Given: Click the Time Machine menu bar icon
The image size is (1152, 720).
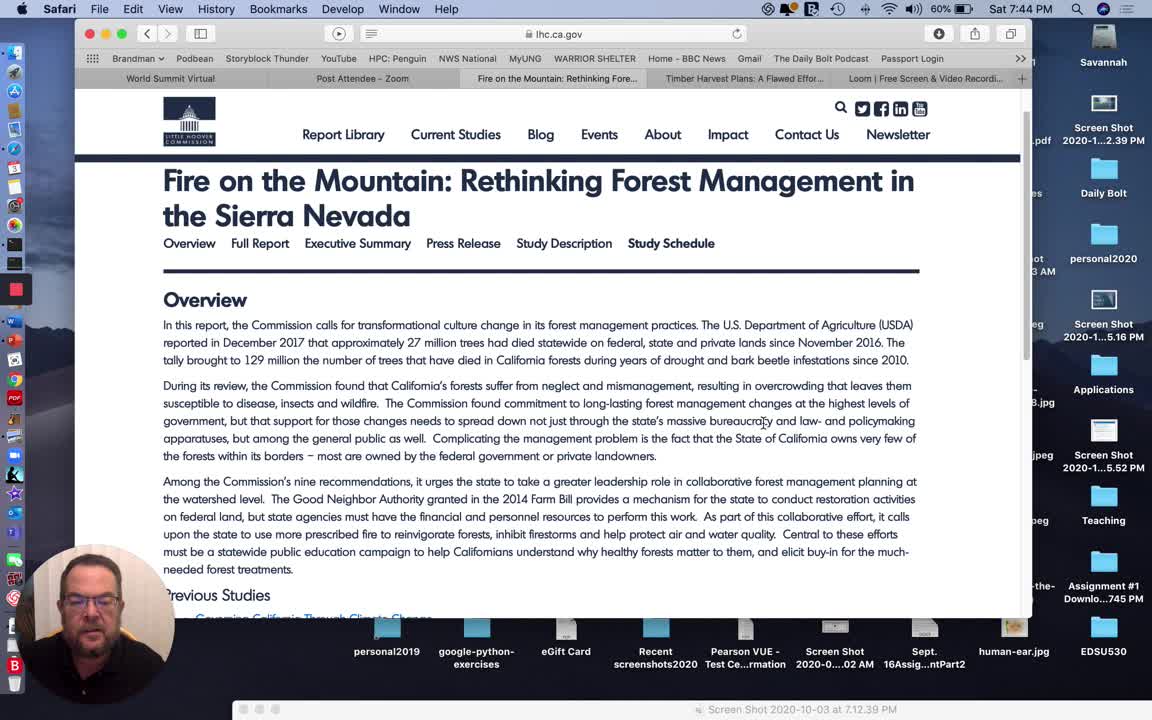Looking at the screenshot, I should pyautogui.click(x=838, y=9).
